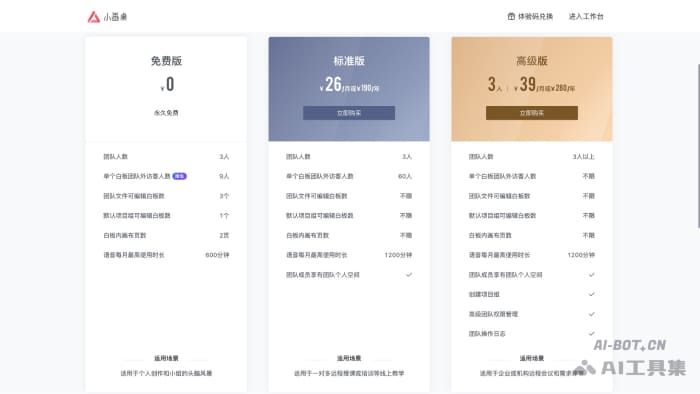
Task: Click the 60人 value in 标准版
Action: (405, 176)
